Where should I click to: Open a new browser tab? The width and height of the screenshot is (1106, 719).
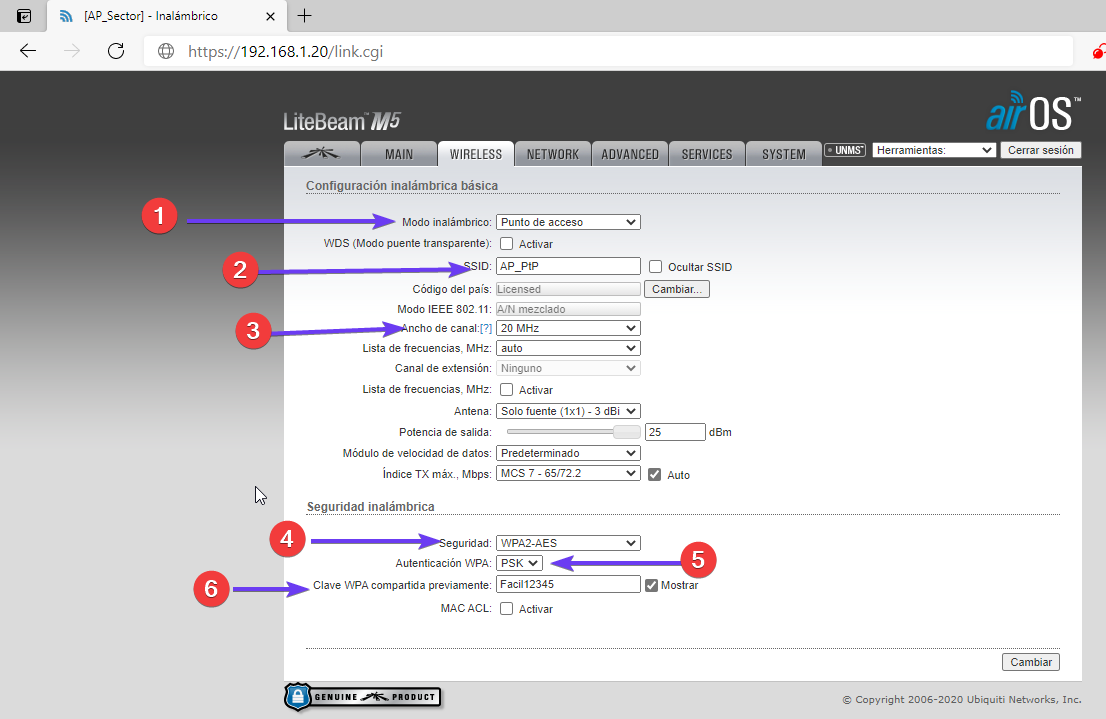click(305, 16)
